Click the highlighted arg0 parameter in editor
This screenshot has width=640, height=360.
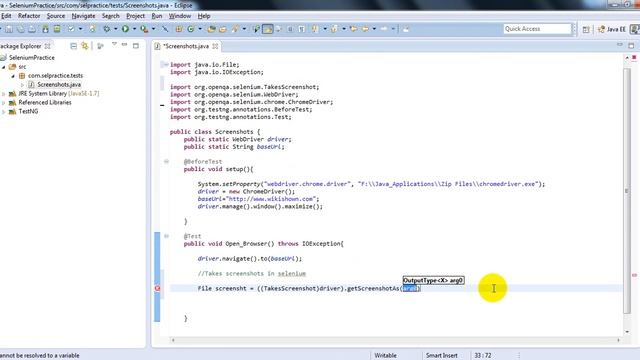pyautogui.click(x=410, y=288)
